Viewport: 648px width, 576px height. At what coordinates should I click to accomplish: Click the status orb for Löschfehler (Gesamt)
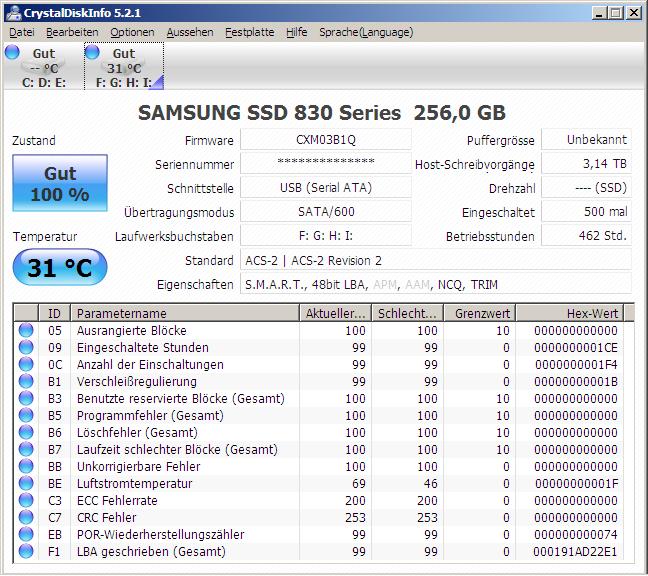coord(26,432)
